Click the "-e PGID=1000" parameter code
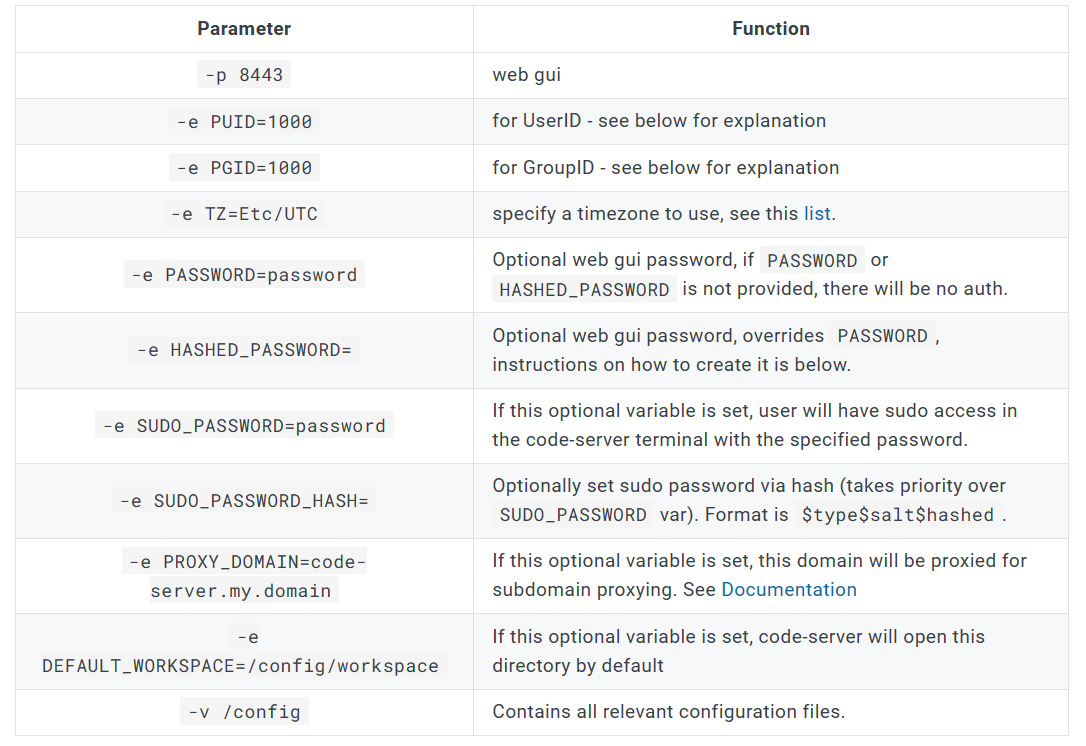 point(244,168)
